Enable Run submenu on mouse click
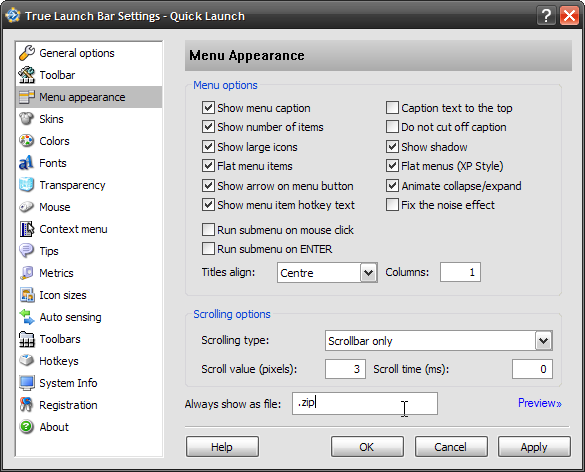 point(208,229)
